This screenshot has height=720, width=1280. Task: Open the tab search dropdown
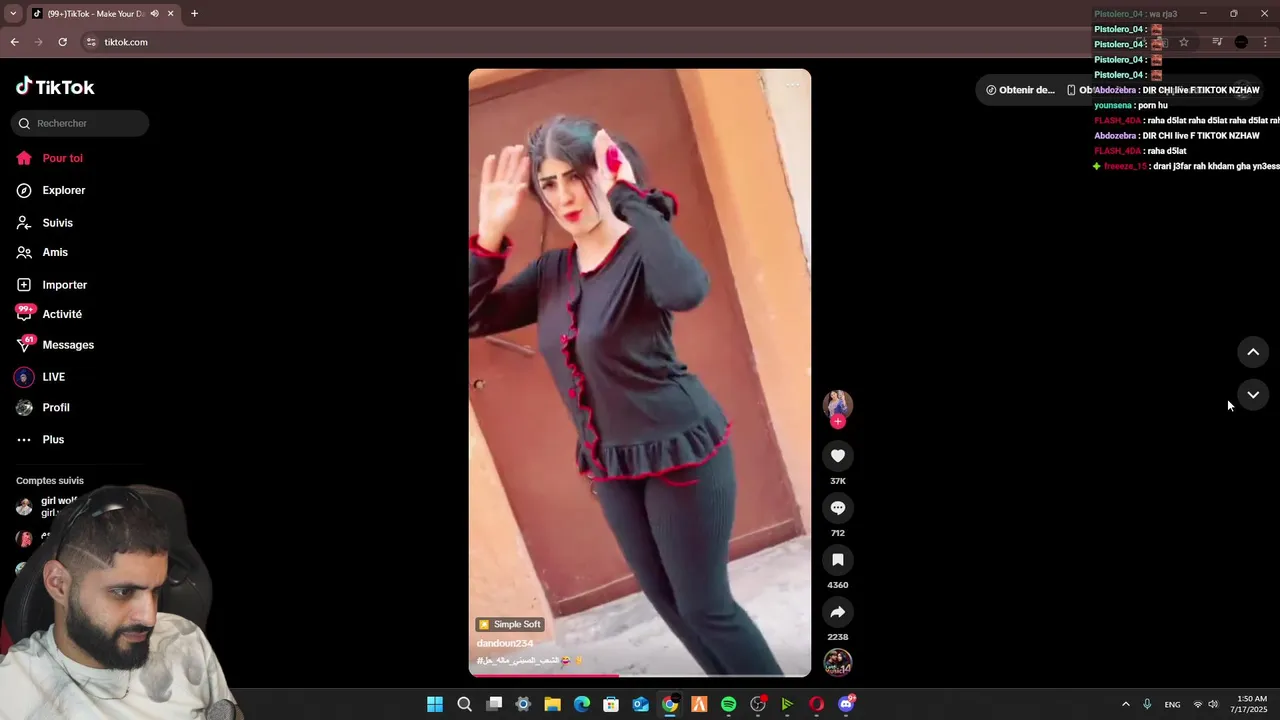pyautogui.click(x=13, y=14)
